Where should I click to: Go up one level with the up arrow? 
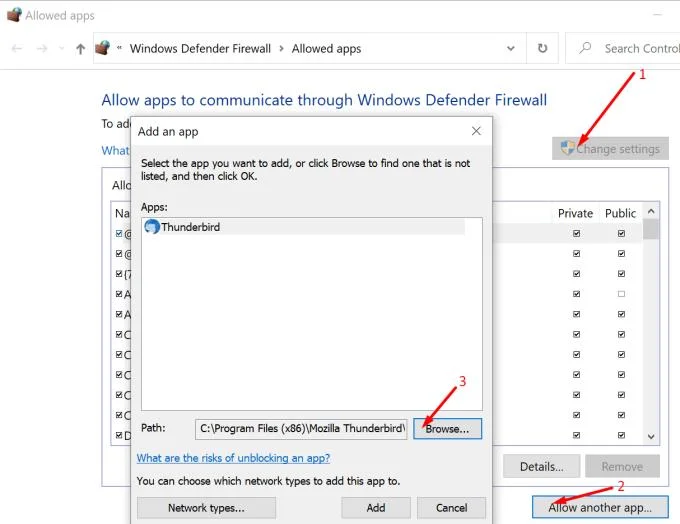click(80, 49)
